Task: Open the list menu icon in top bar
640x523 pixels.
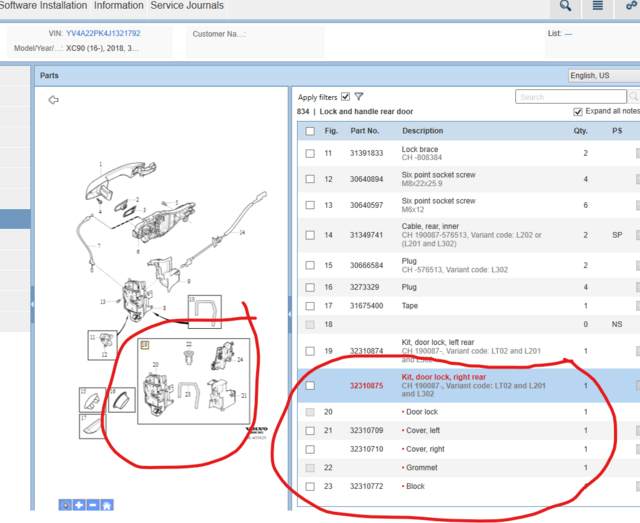Action: 598,7
